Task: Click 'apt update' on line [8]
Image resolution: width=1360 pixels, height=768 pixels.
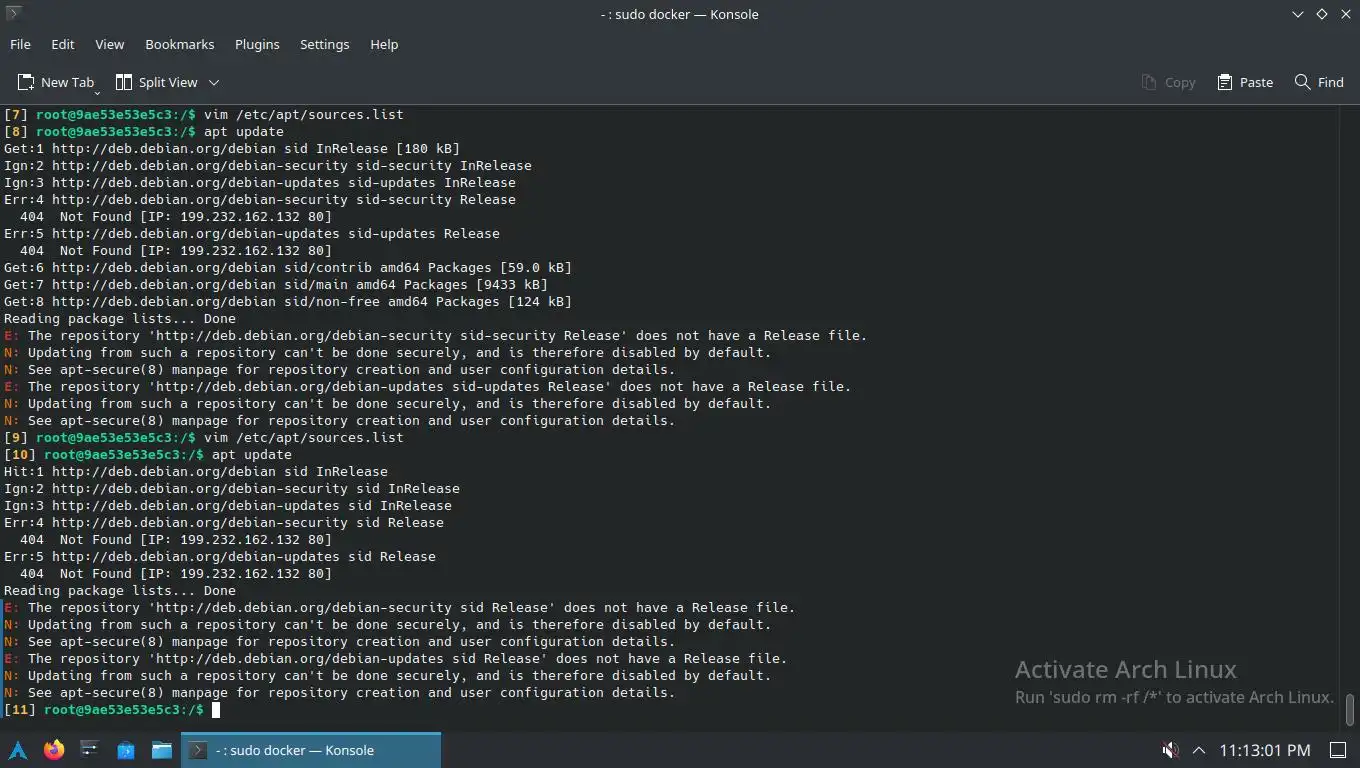Action: pyautogui.click(x=244, y=131)
